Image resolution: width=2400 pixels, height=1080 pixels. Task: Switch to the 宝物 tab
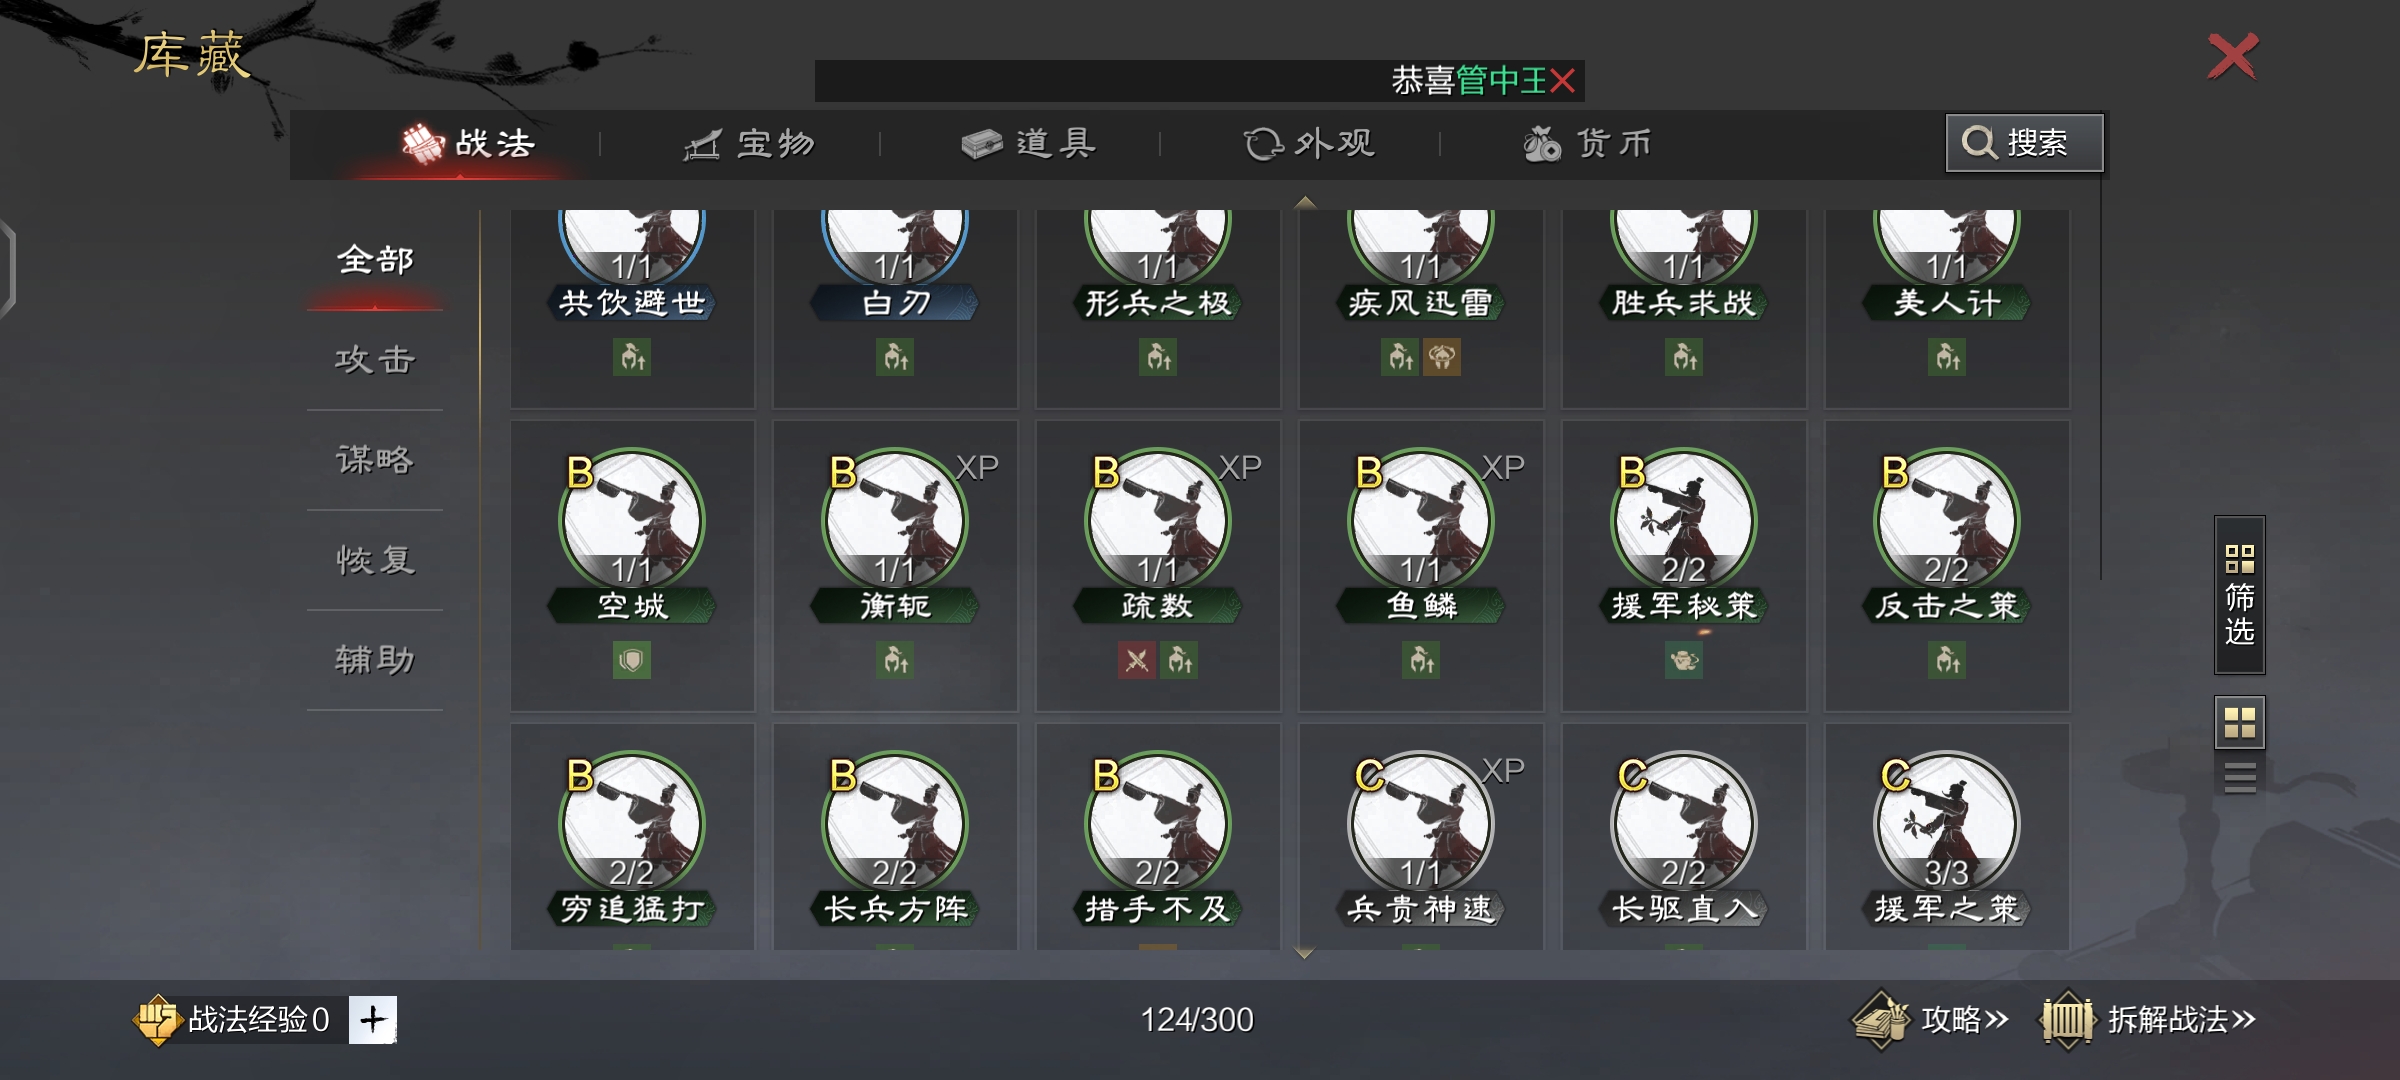(750, 144)
